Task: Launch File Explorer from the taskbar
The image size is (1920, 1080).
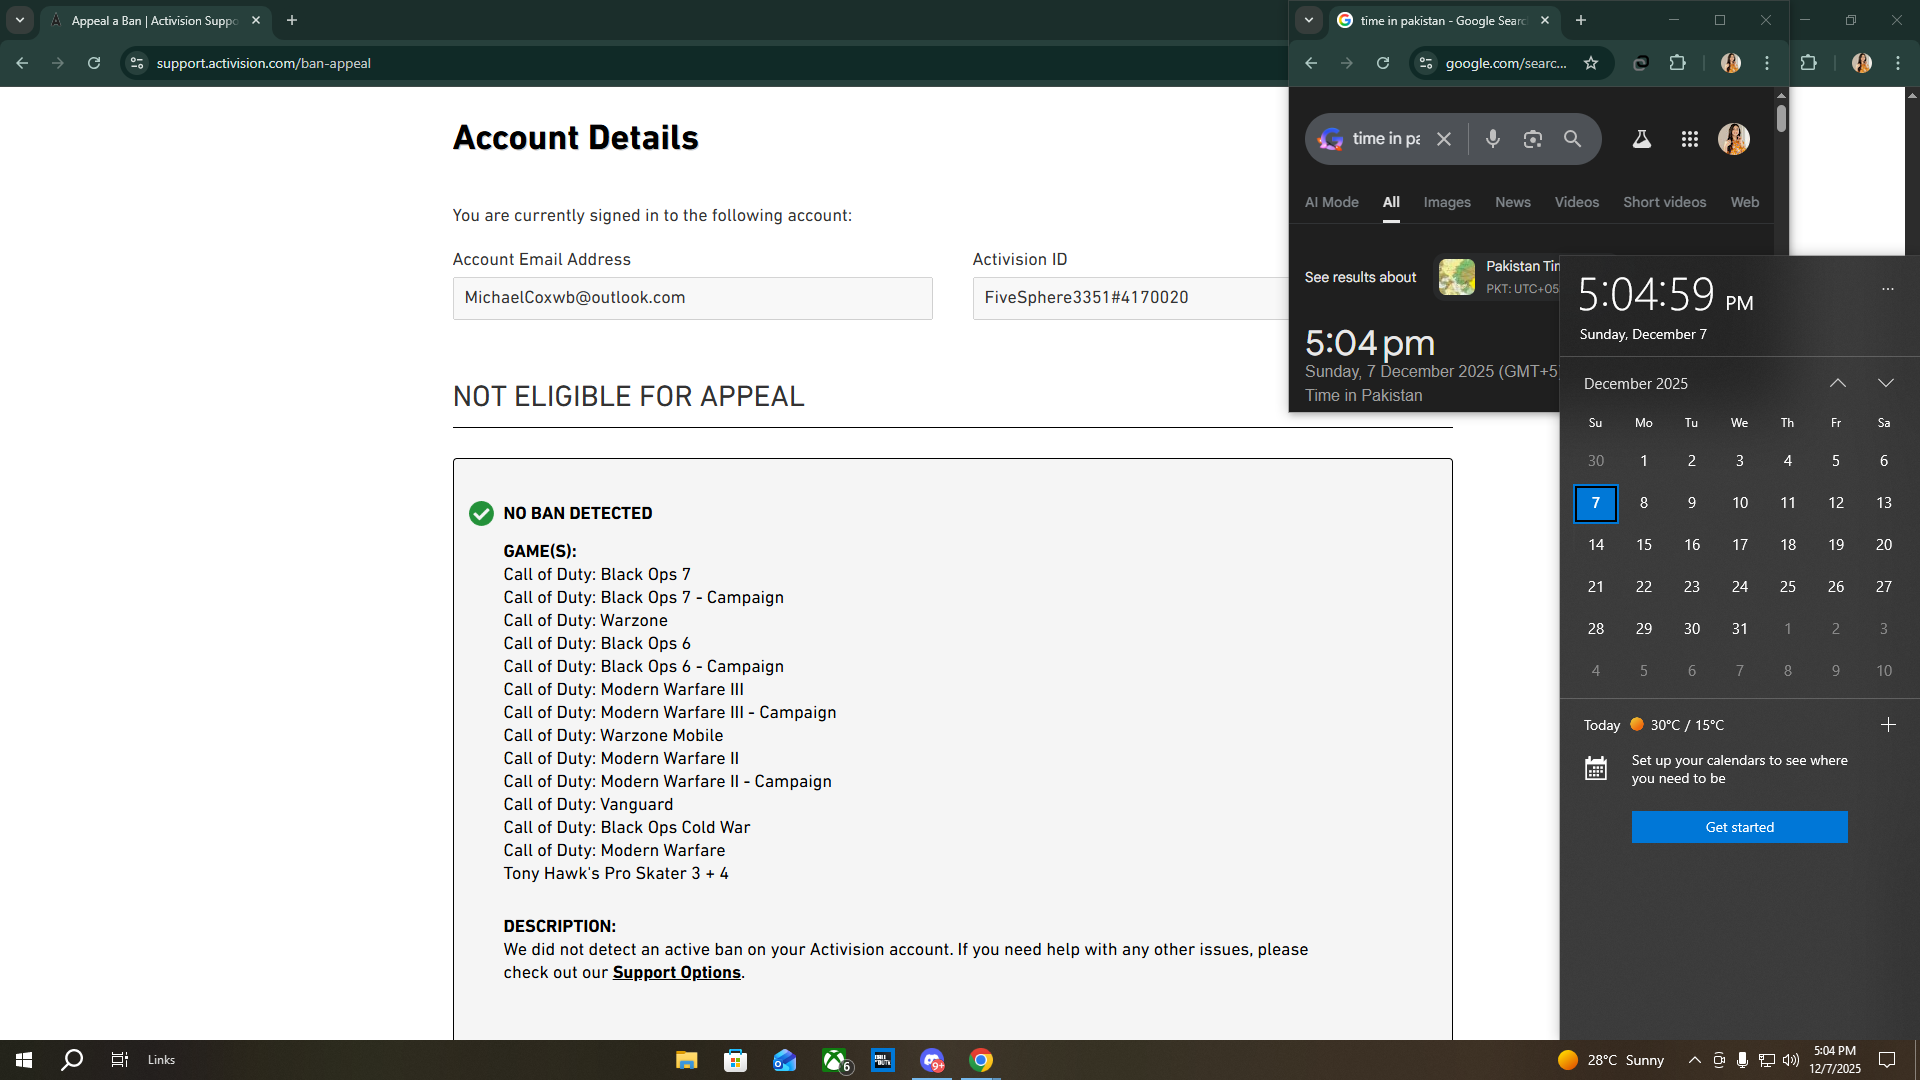Action: tap(686, 1060)
